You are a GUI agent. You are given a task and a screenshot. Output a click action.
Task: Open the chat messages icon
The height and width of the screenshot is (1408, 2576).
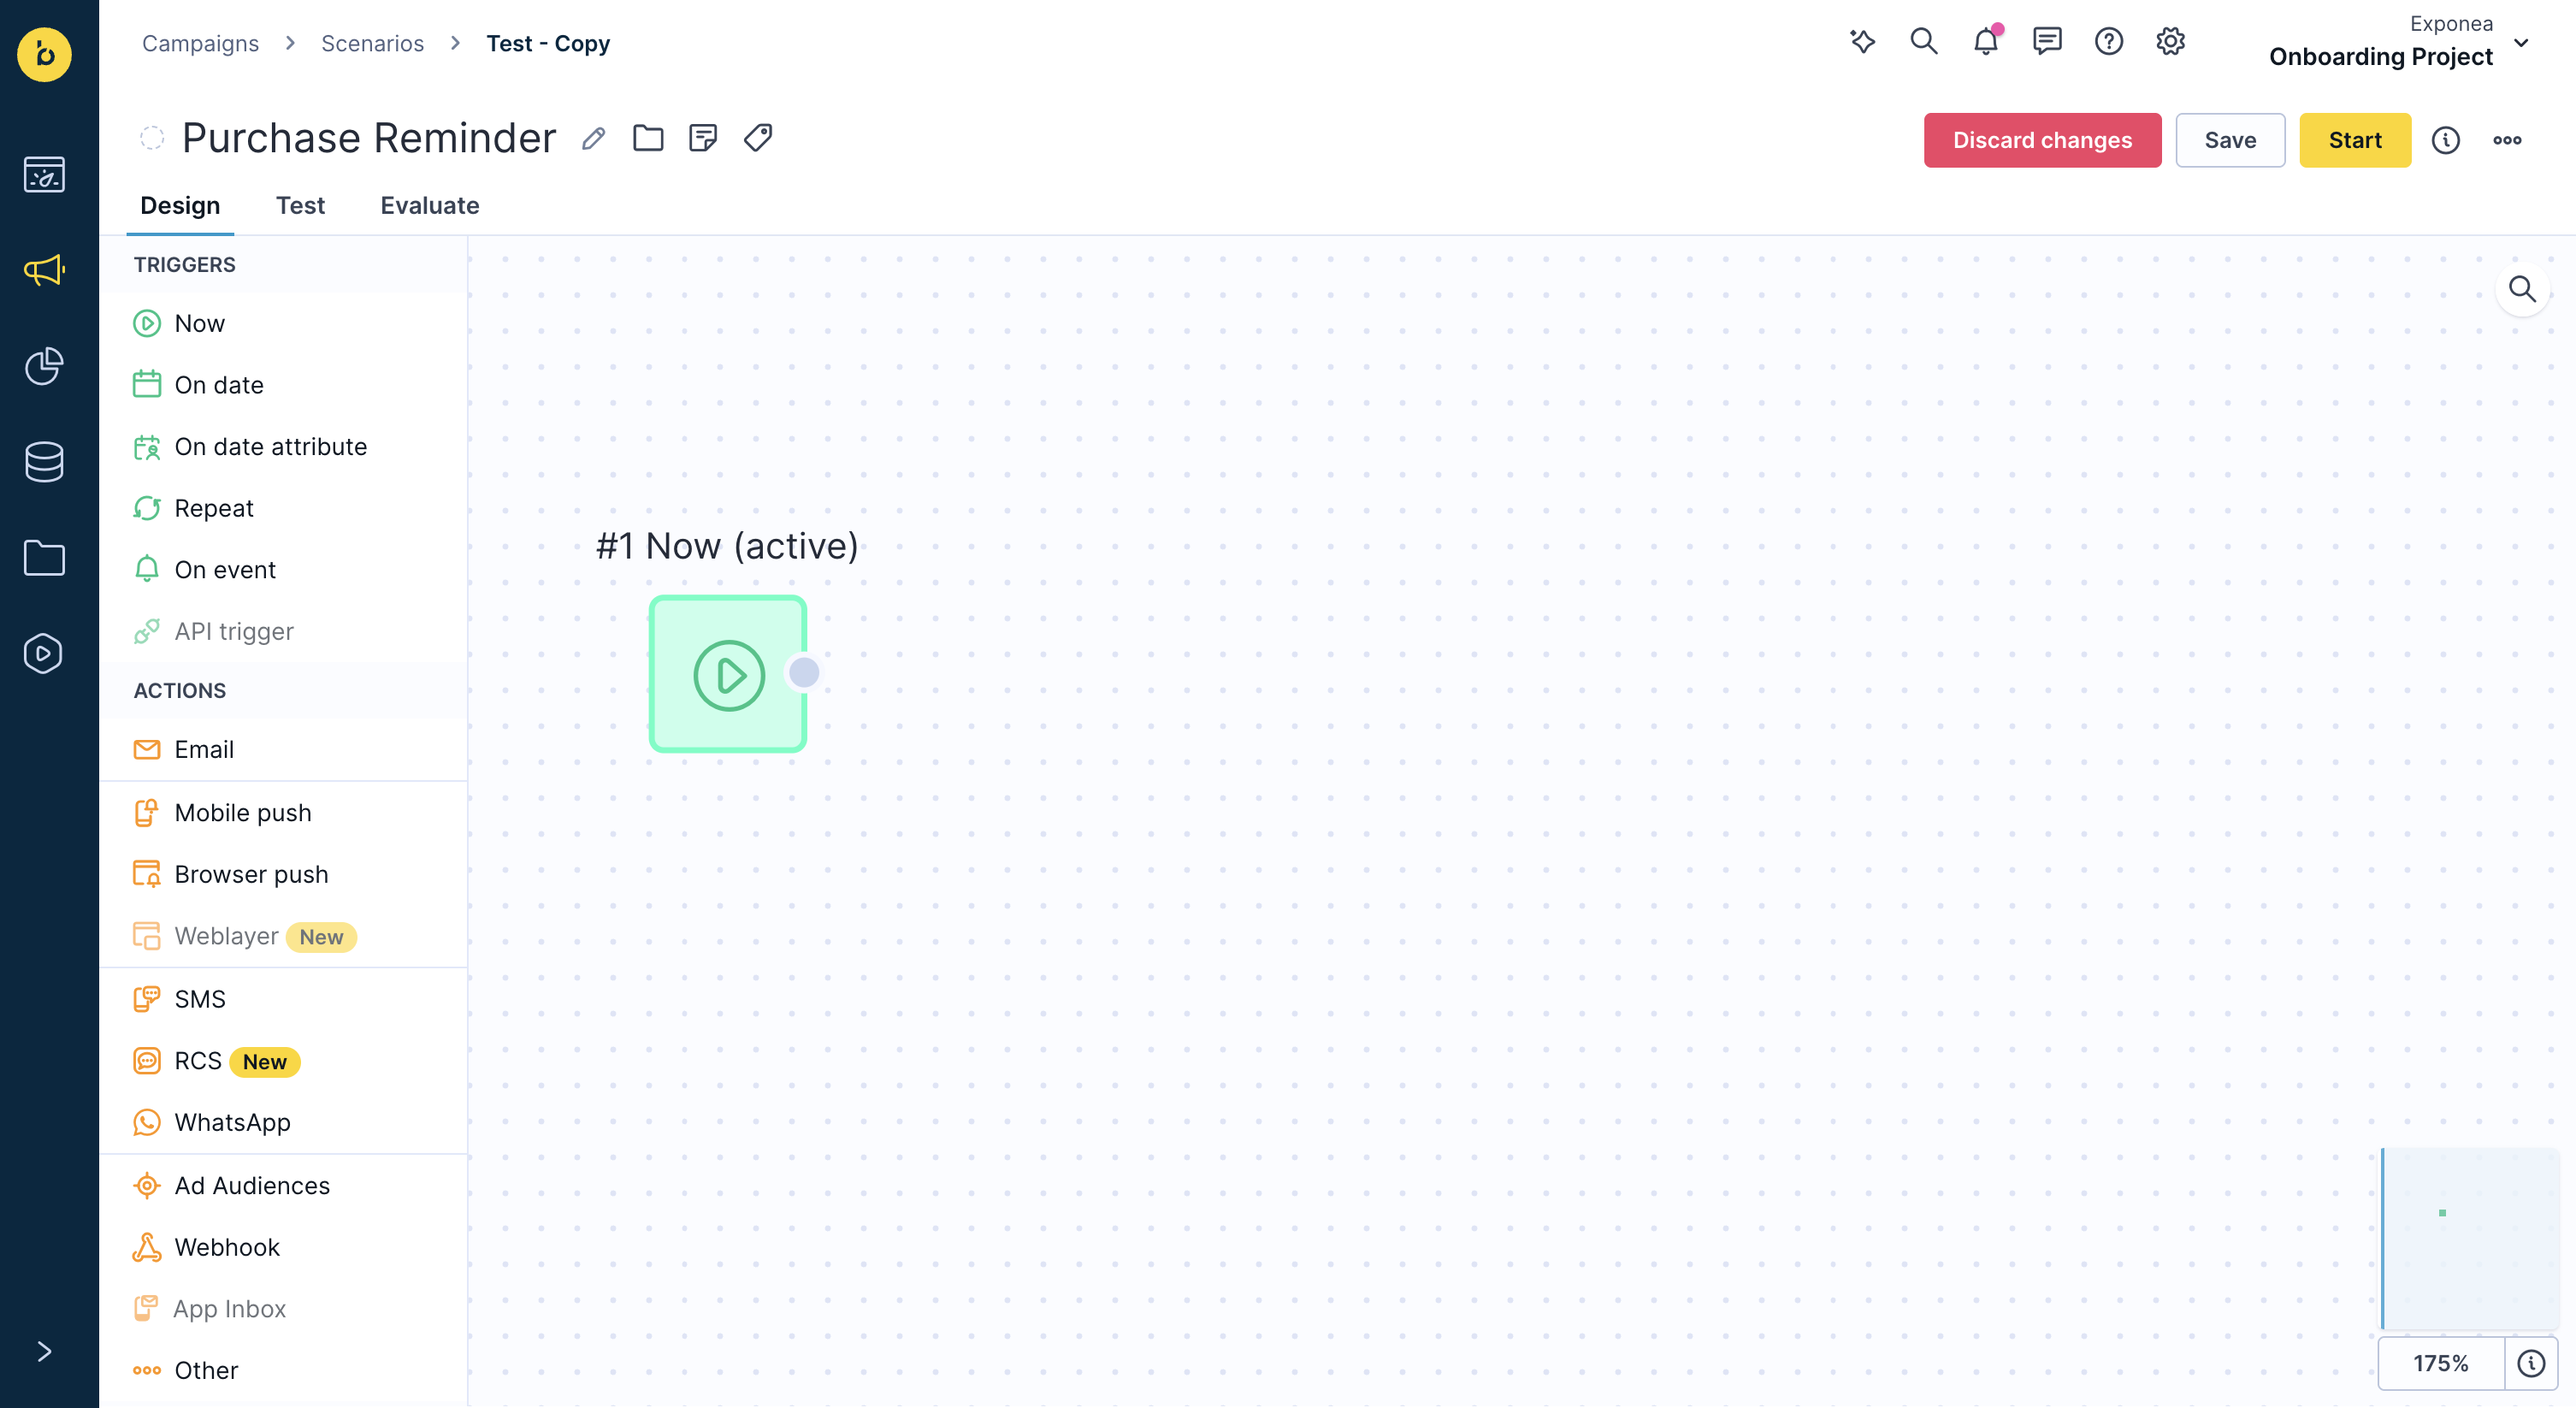click(x=2047, y=42)
